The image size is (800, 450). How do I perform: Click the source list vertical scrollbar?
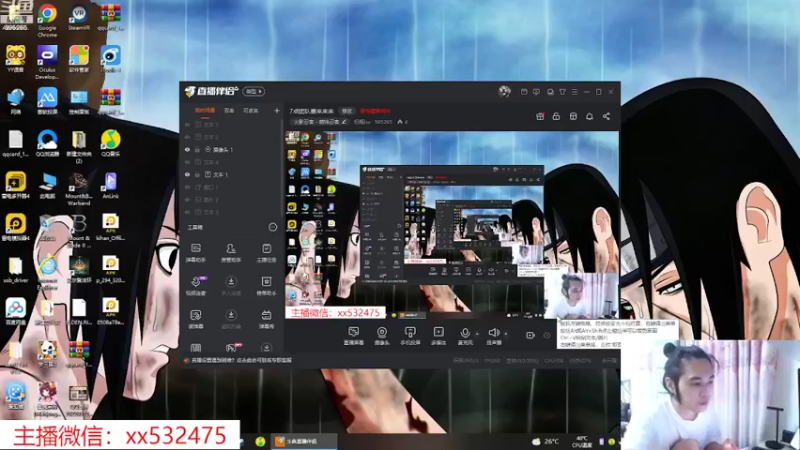[x=282, y=168]
